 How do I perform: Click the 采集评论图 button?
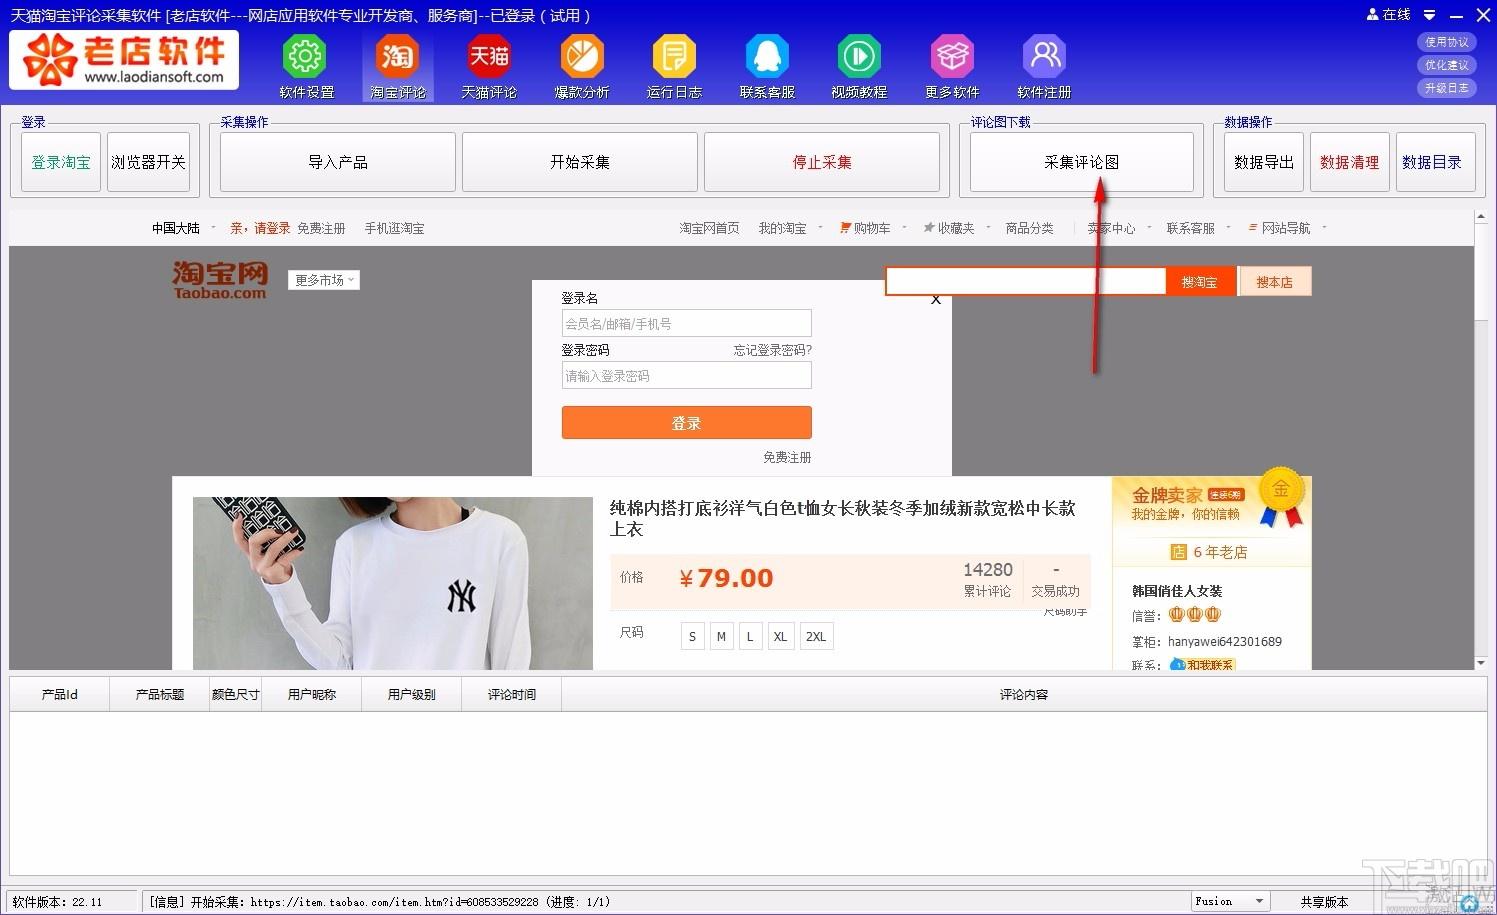pyautogui.click(x=1082, y=162)
